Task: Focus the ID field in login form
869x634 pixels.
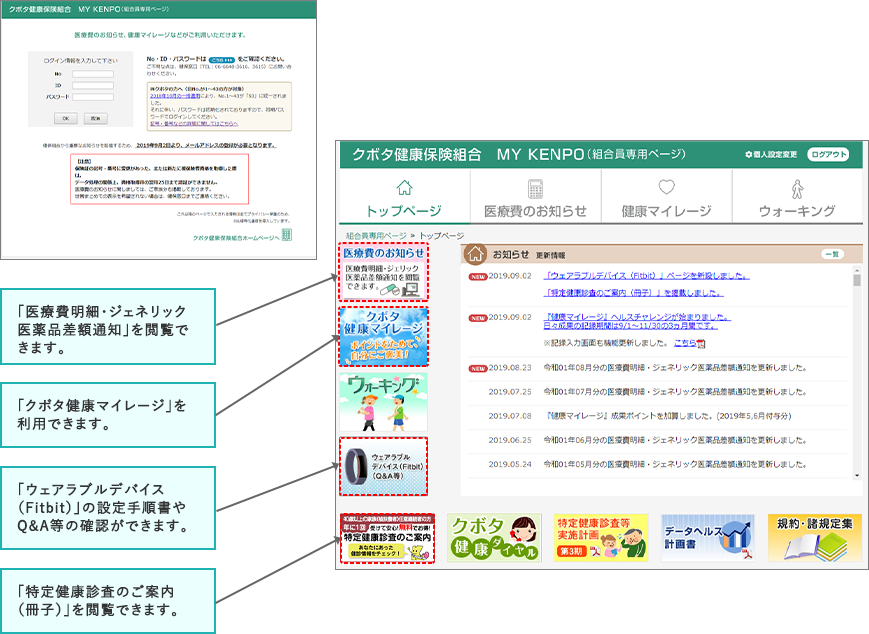Action: pyautogui.click(x=93, y=85)
